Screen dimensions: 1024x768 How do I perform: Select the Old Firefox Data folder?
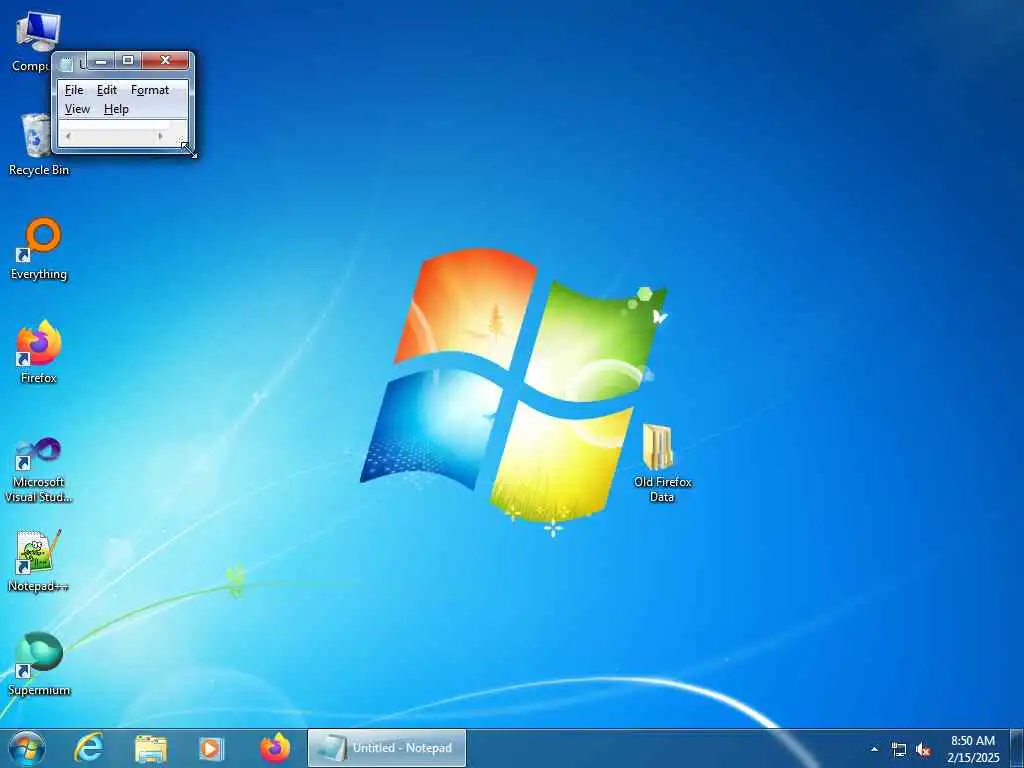click(662, 462)
